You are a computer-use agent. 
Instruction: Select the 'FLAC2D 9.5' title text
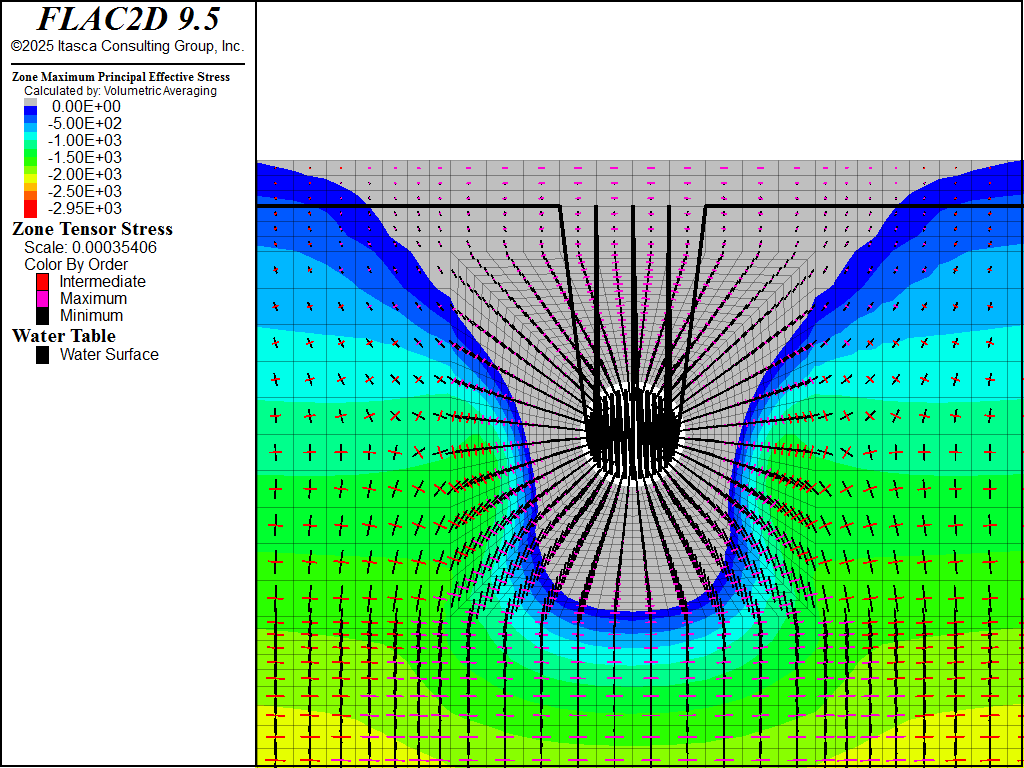127,20
